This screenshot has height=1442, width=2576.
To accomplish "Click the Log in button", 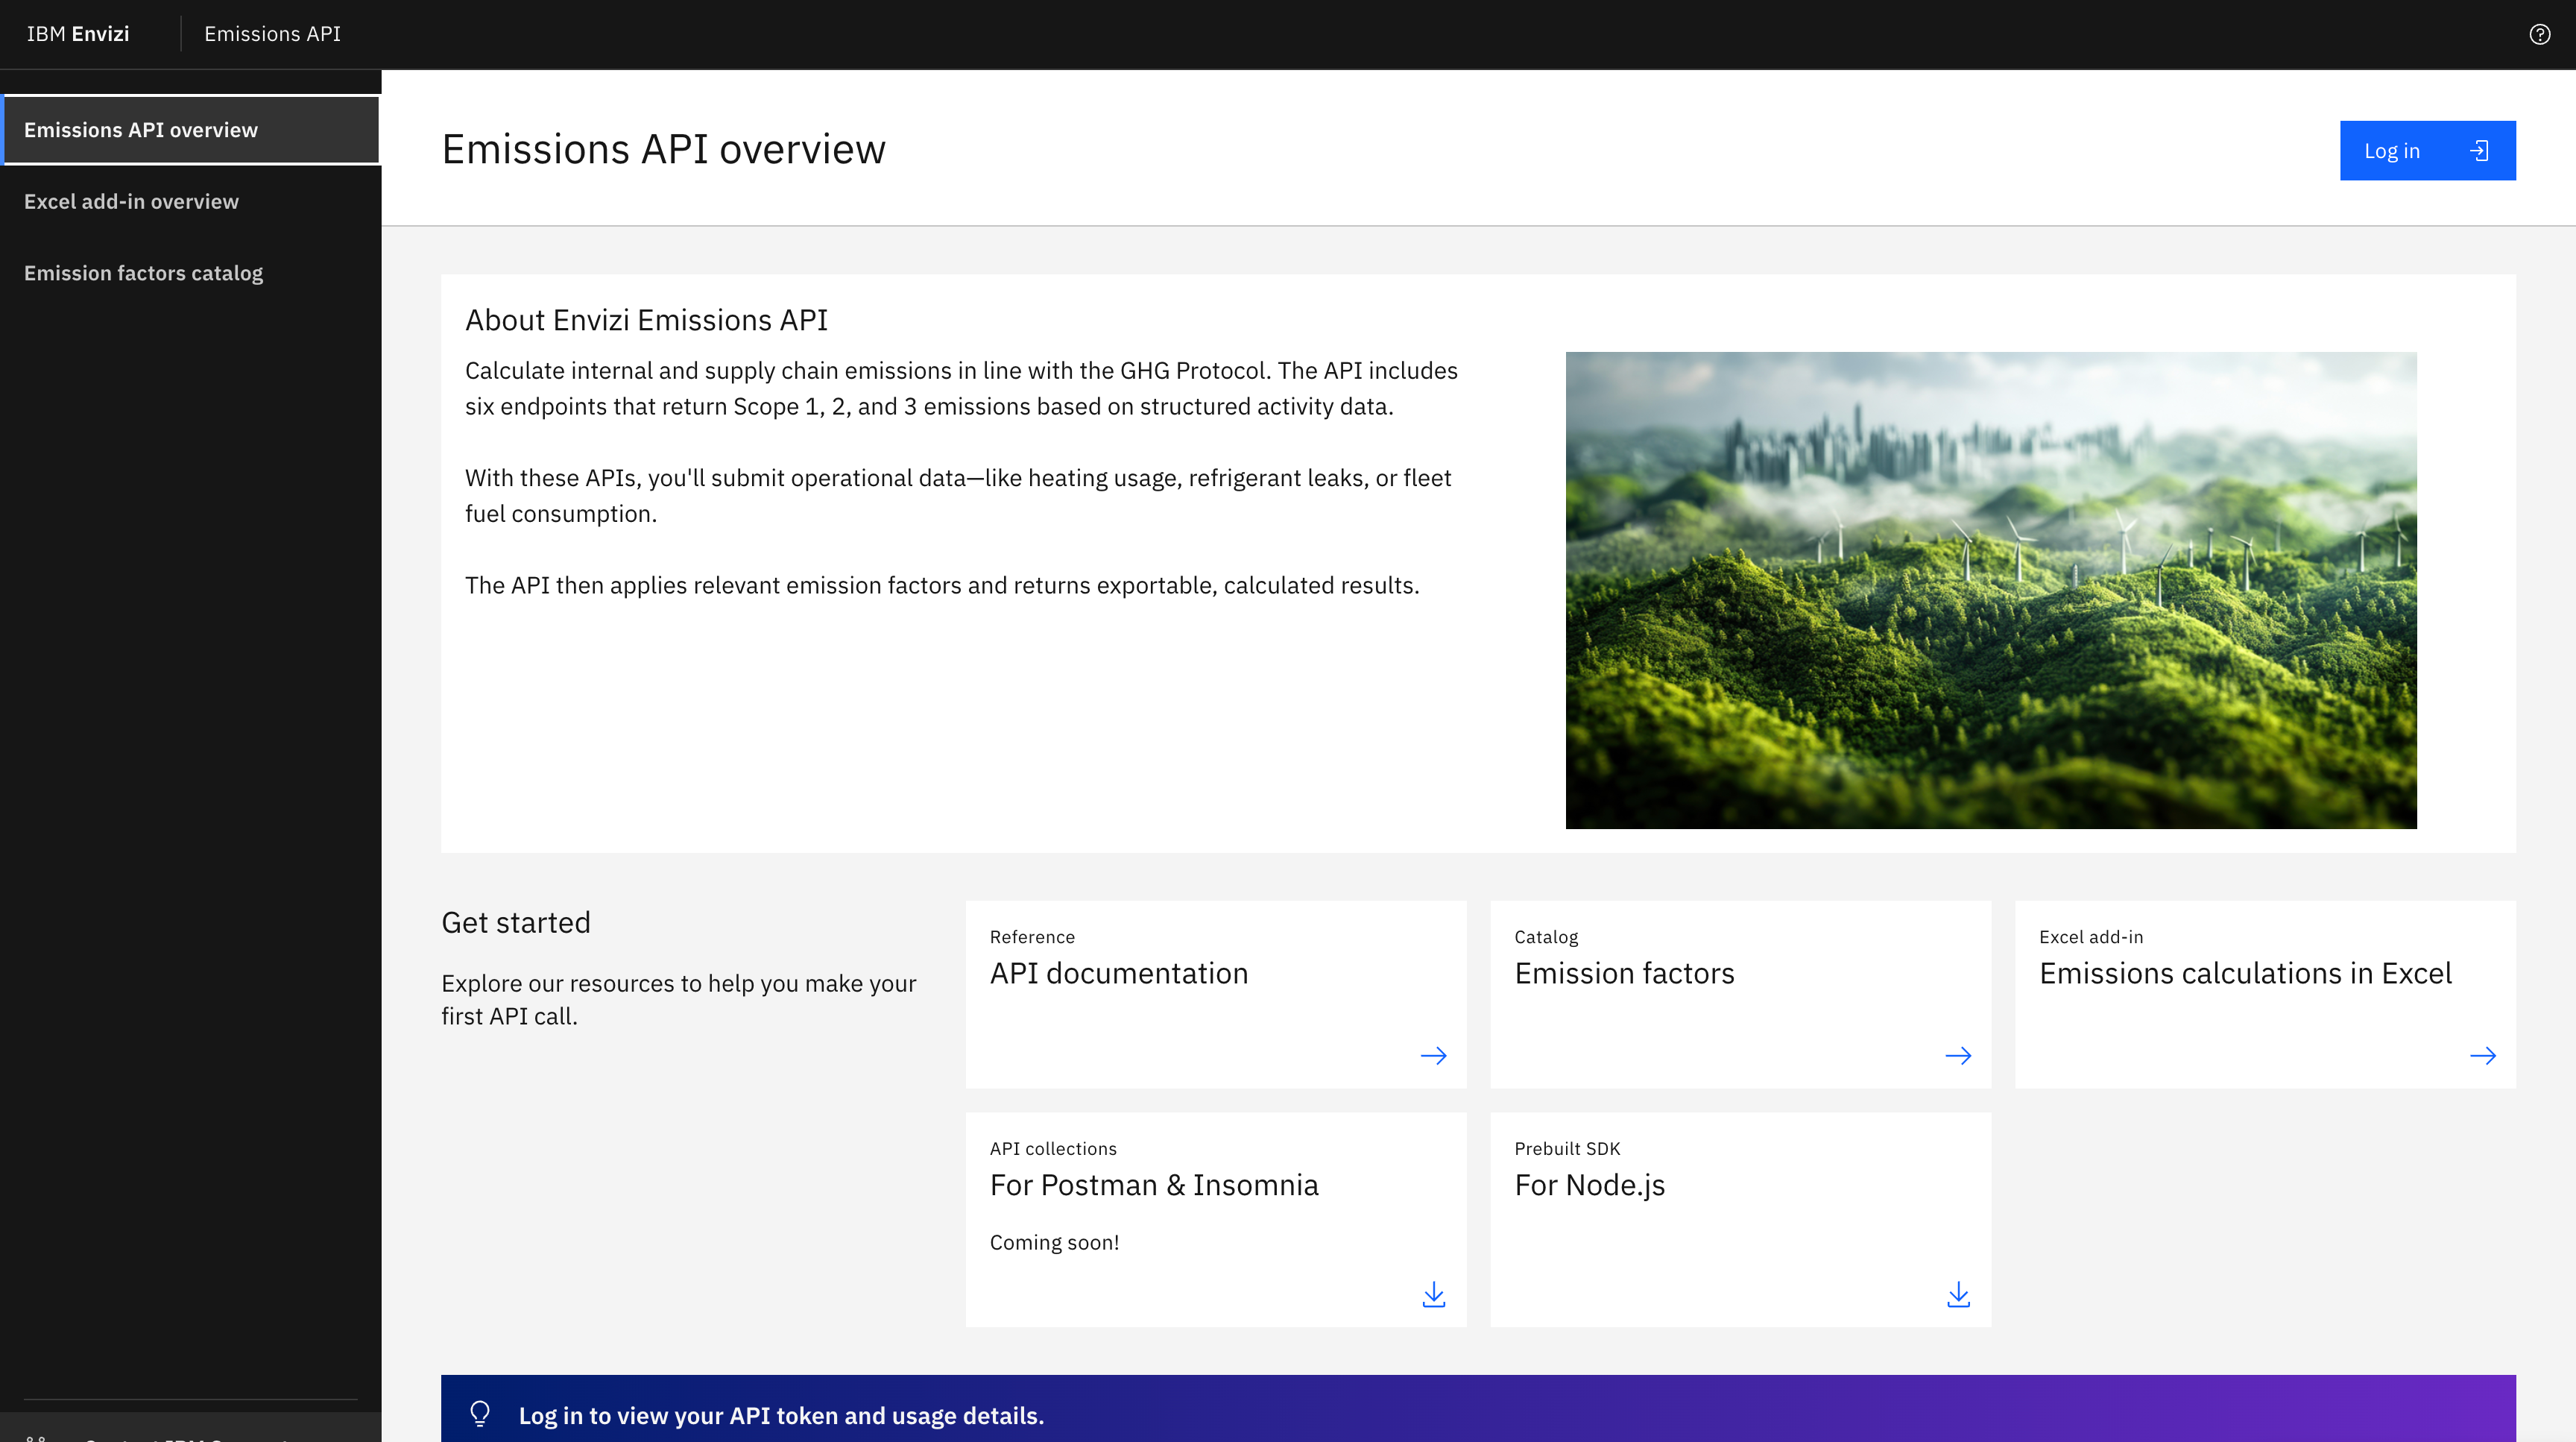I will [x=2427, y=151].
